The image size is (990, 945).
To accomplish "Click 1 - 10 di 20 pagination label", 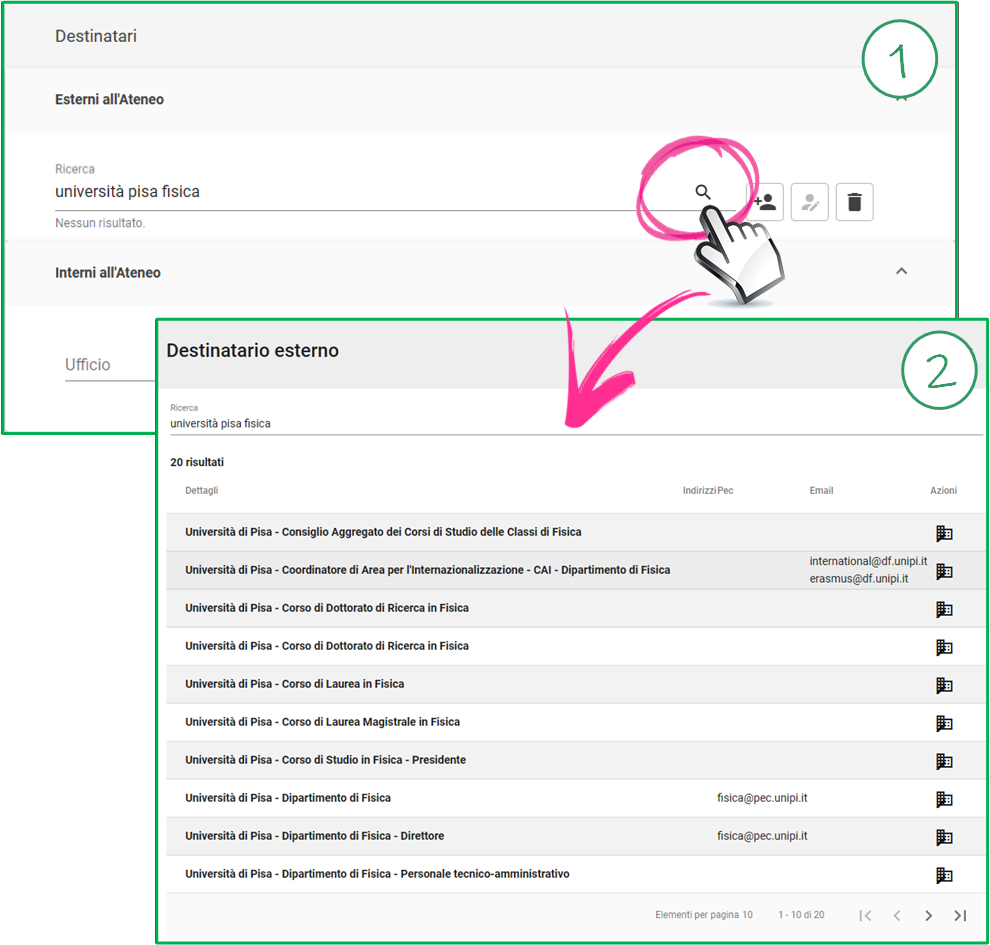I will 801,915.
